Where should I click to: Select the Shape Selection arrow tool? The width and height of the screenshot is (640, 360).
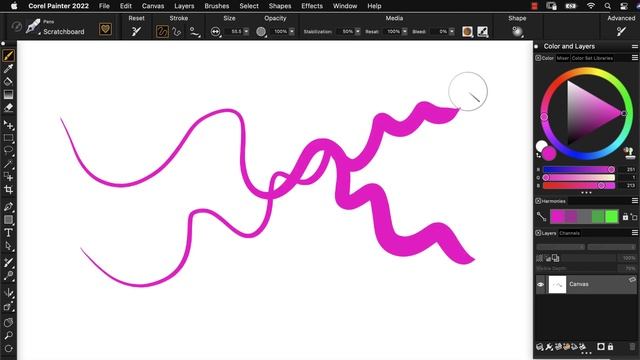tap(8, 246)
